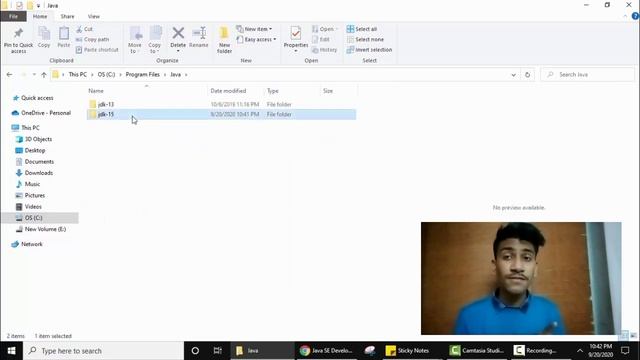Switch to the View ribbon tab
Viewport: 640px width, 360px height.
point(93,16)
